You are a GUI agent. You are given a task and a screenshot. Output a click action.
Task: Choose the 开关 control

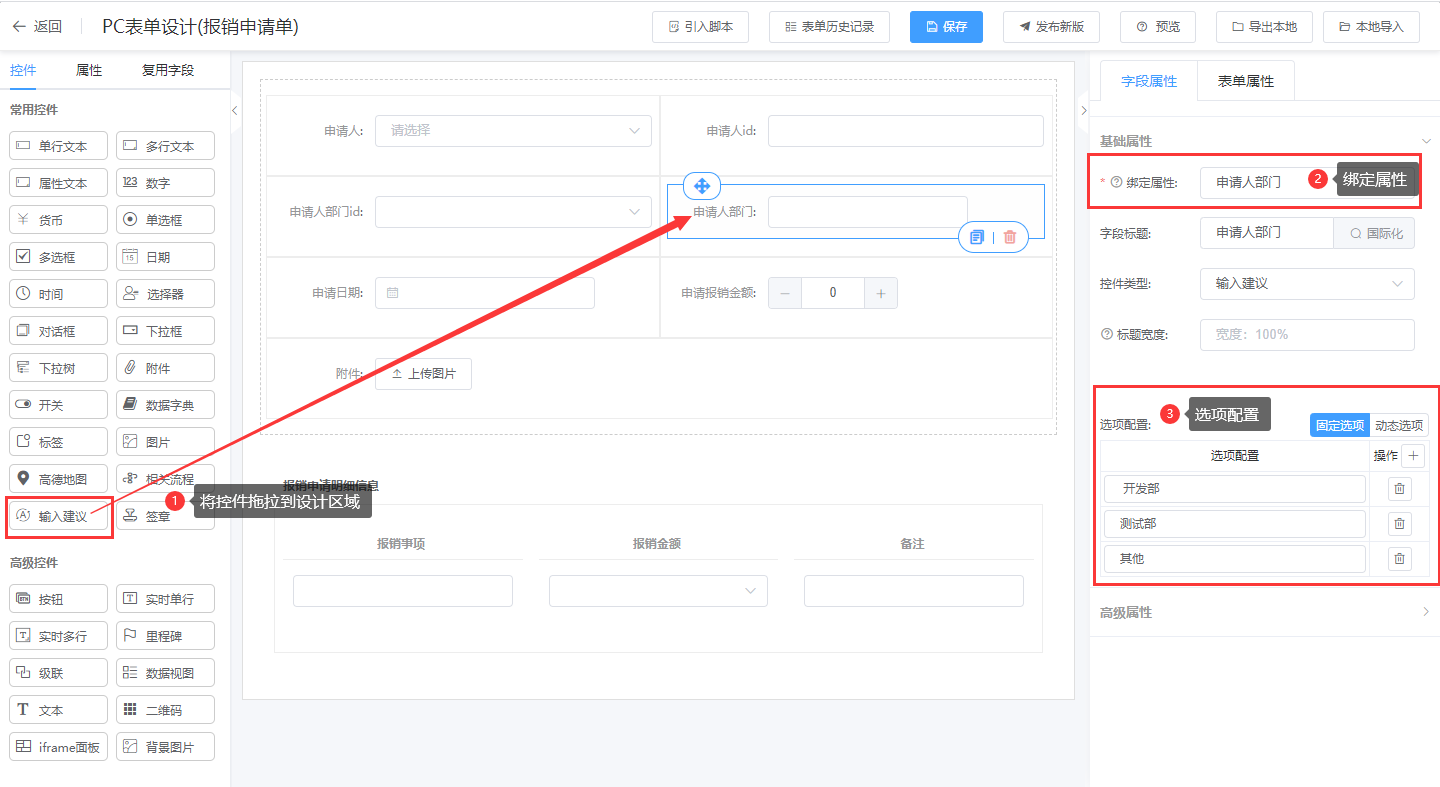[58, 405]
